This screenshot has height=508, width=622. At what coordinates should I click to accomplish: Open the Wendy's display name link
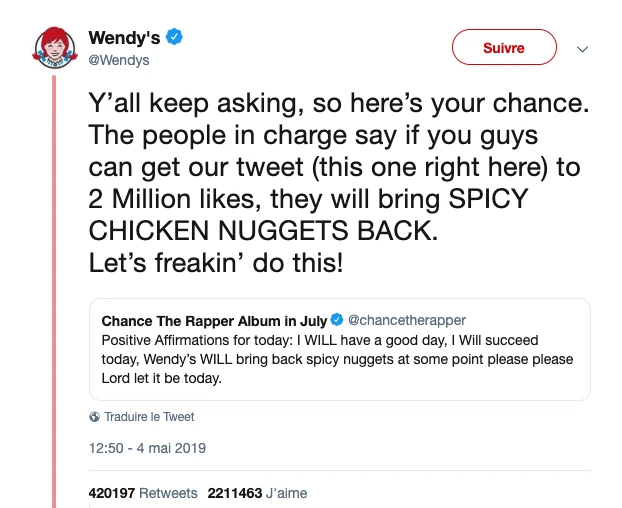tap(124, 38)
